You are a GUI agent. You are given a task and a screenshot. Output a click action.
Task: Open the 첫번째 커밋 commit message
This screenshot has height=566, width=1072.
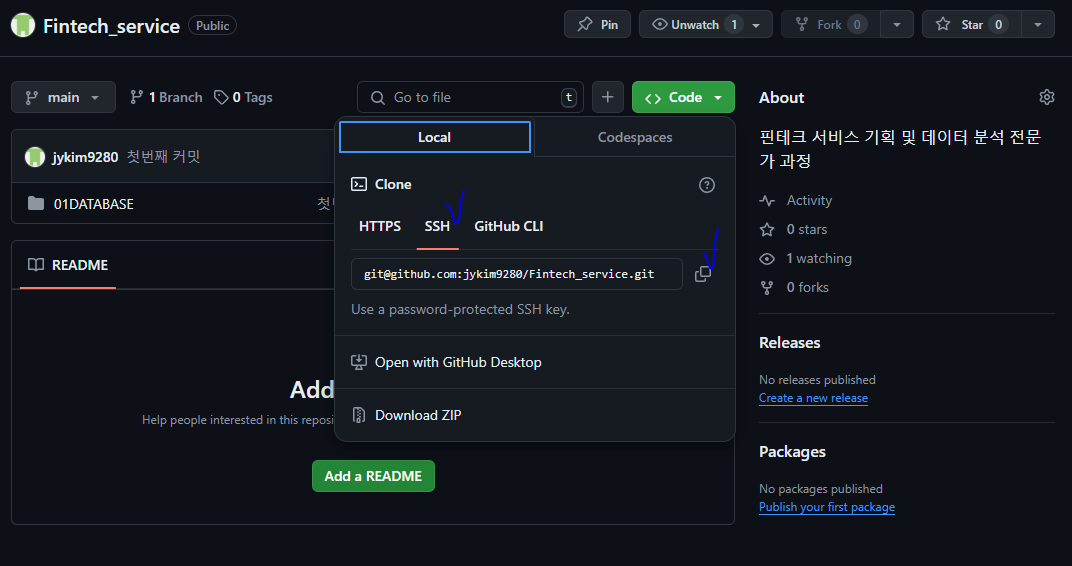pyautogui.click(x=163, y=157)
